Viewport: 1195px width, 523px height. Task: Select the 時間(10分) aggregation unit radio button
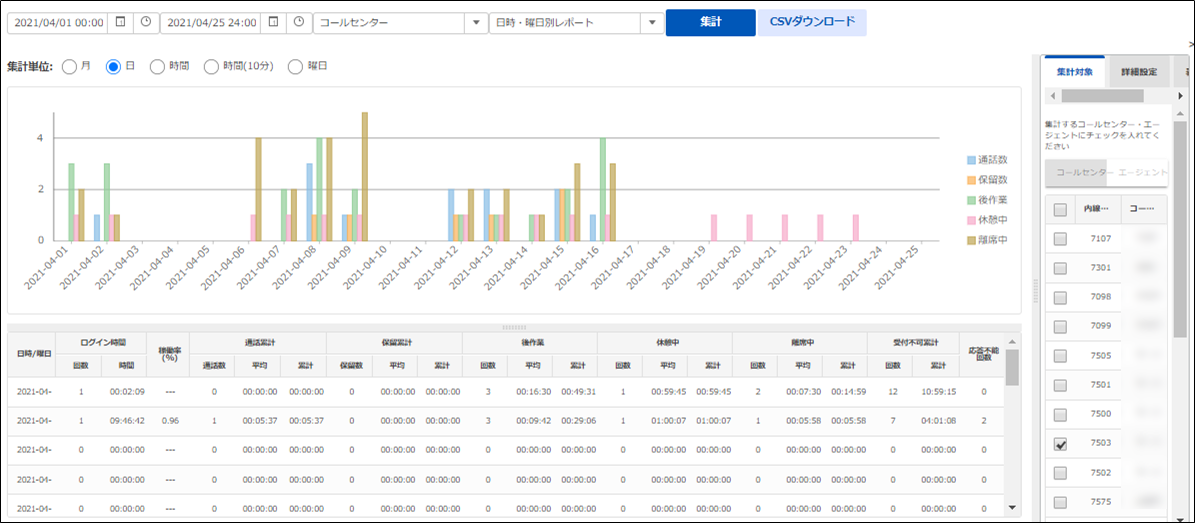pyautogui.click(x=211, y=67)
